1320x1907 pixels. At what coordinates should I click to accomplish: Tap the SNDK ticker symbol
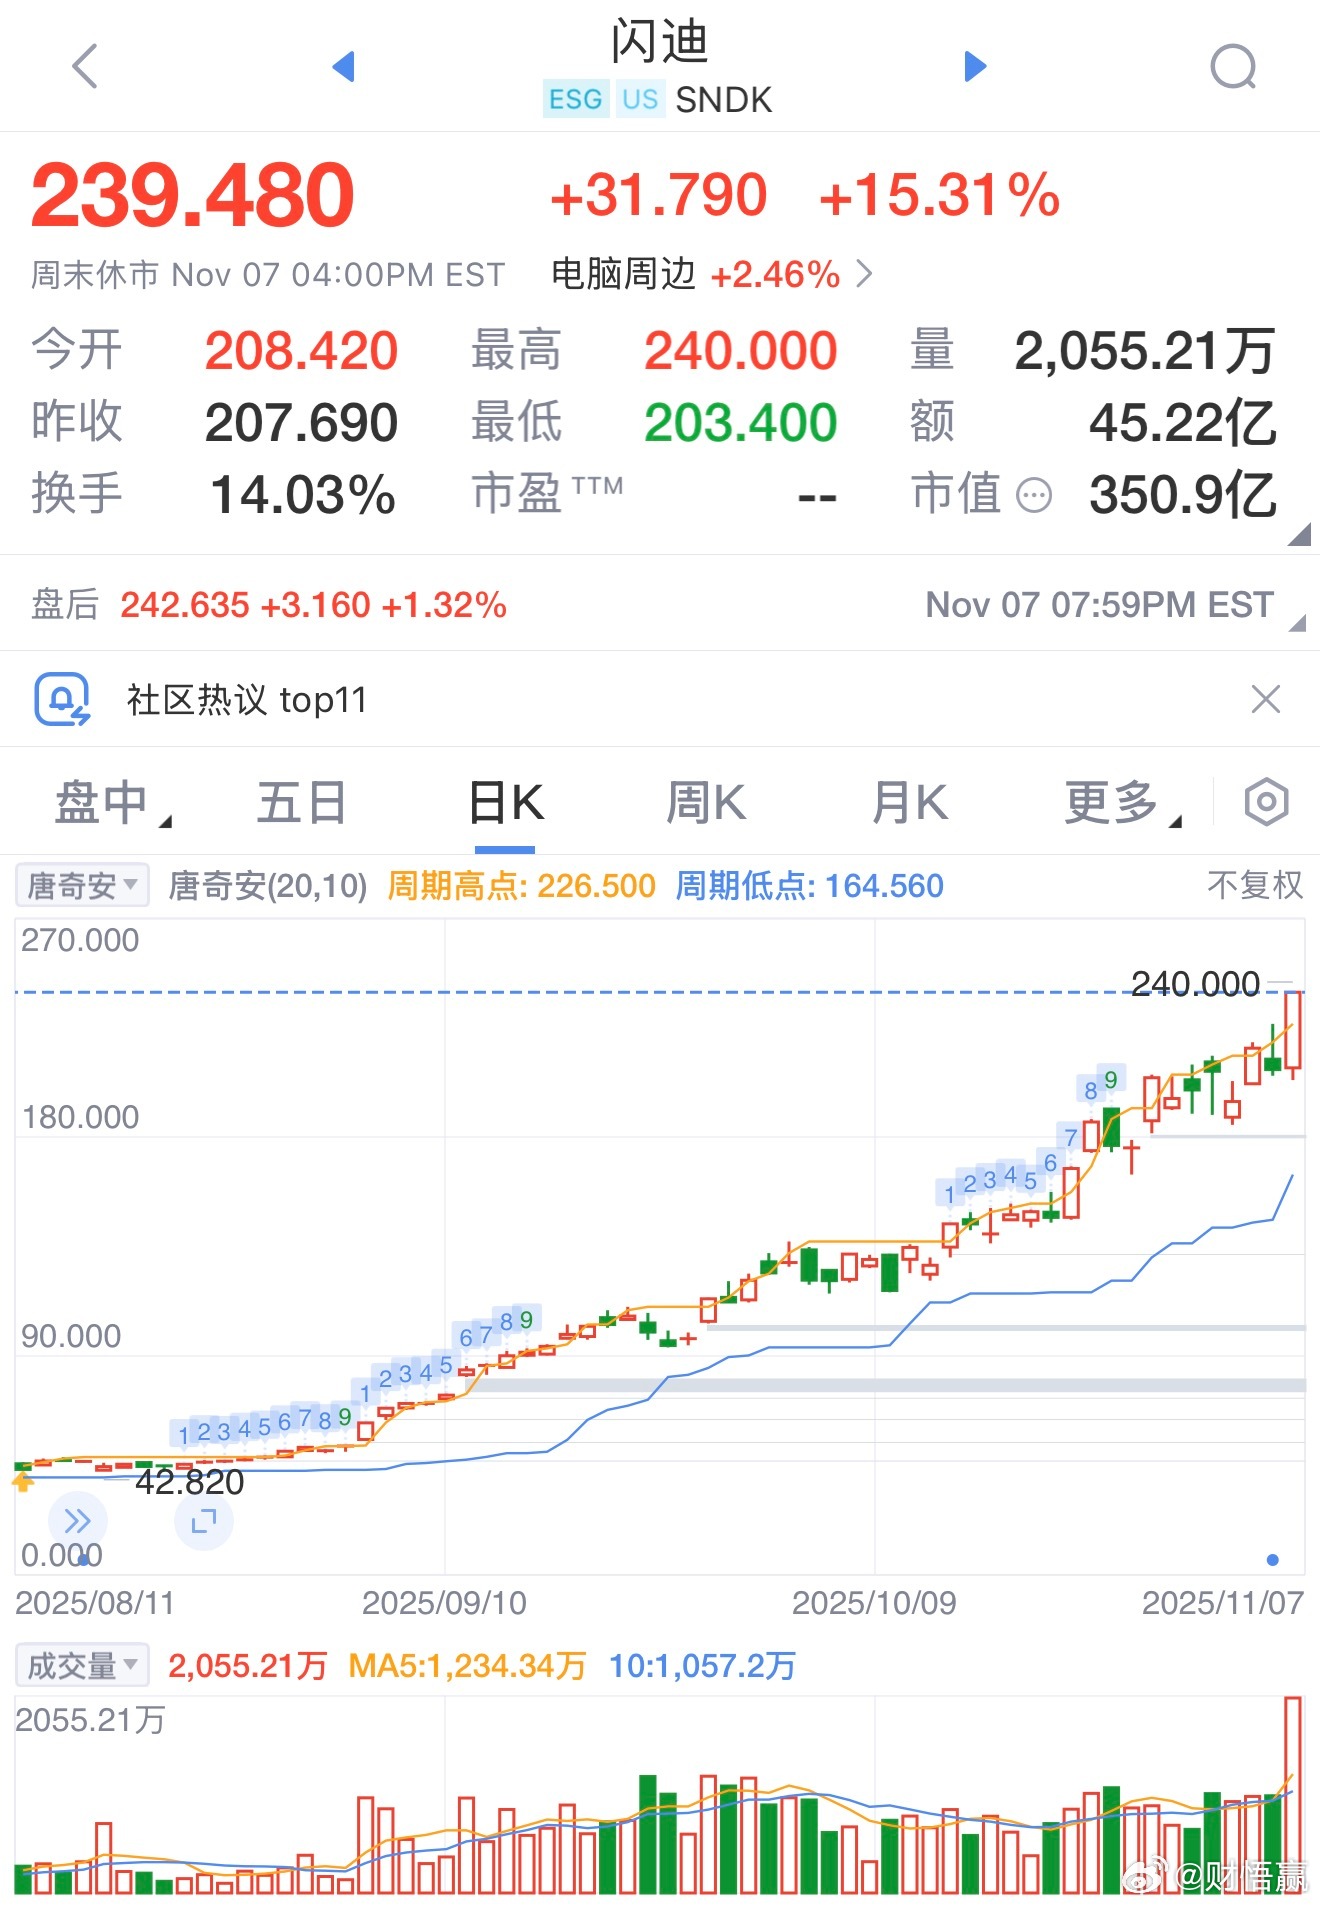click(x=723, y=100)
